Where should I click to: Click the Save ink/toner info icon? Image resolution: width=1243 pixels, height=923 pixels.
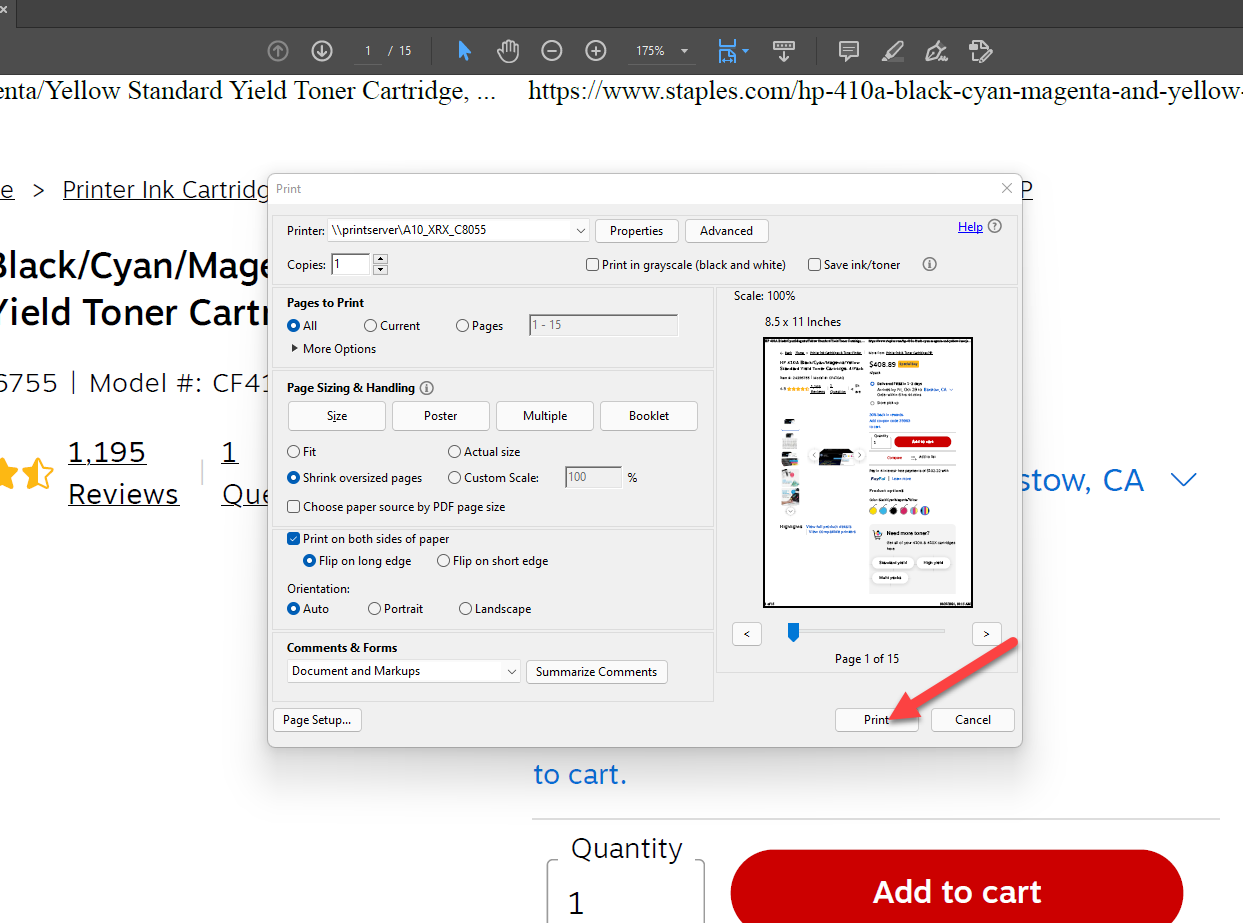pyautogui.click(x=929, y=265)
